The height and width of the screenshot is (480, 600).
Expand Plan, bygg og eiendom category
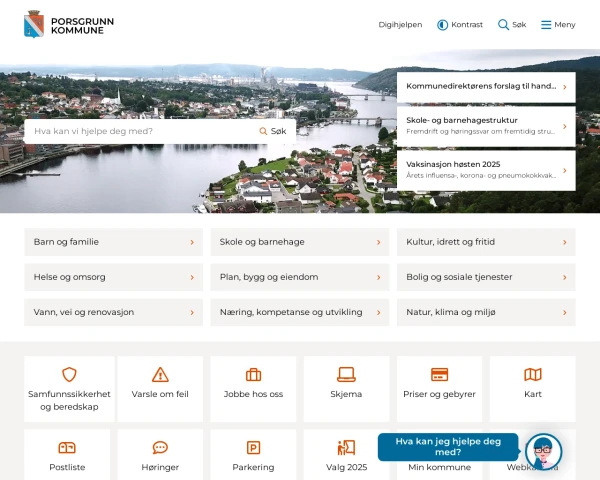pyautogui.click(x=299, y=277)
